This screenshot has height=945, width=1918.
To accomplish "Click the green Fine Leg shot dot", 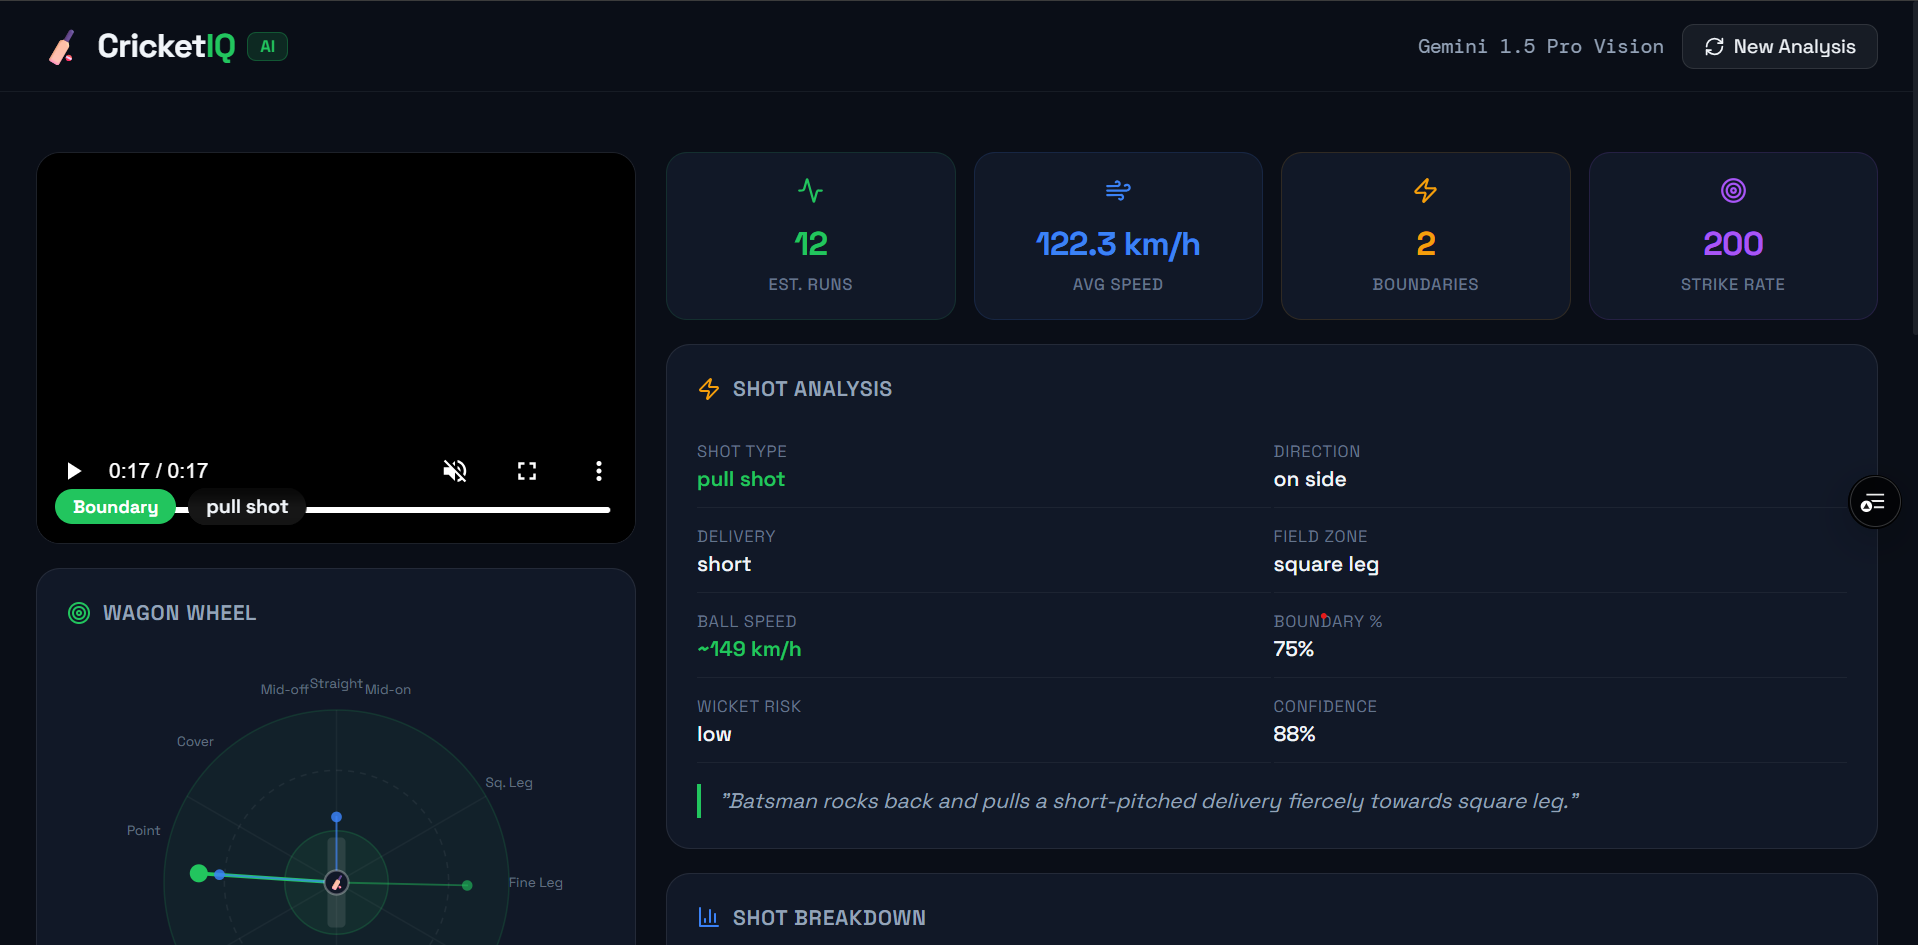I will pyautogui.click(x=467, y=885).
